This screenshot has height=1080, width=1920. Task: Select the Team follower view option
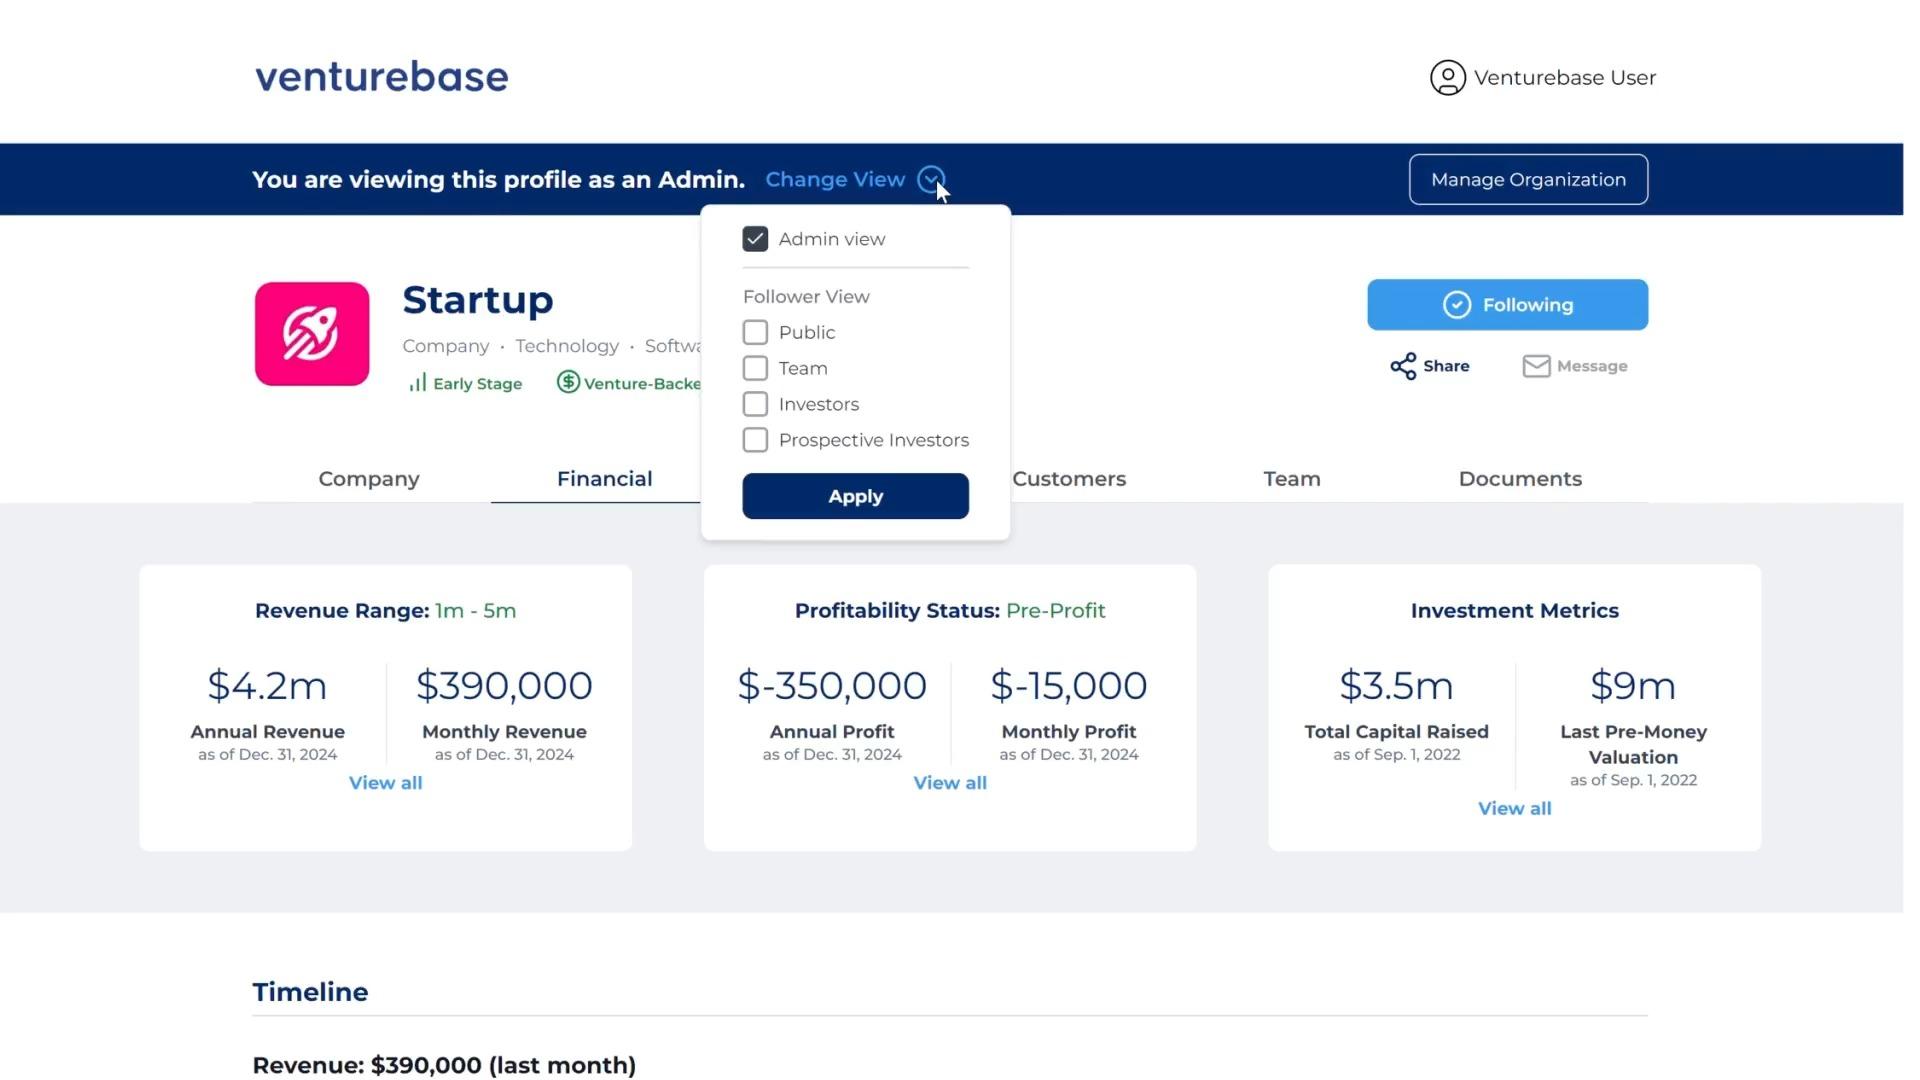tap(755, 368)
